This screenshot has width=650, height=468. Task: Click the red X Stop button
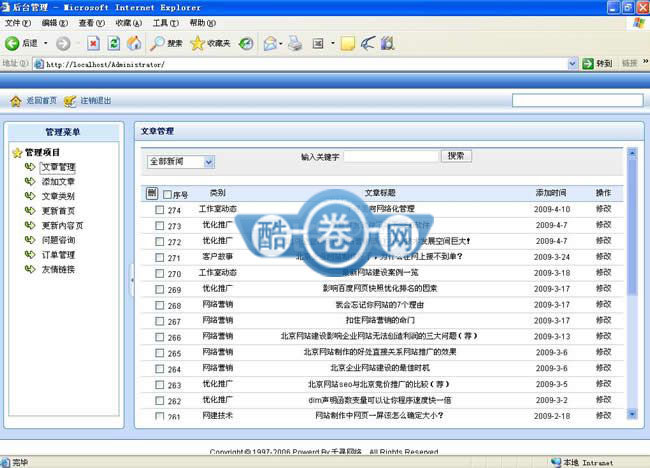93,43
